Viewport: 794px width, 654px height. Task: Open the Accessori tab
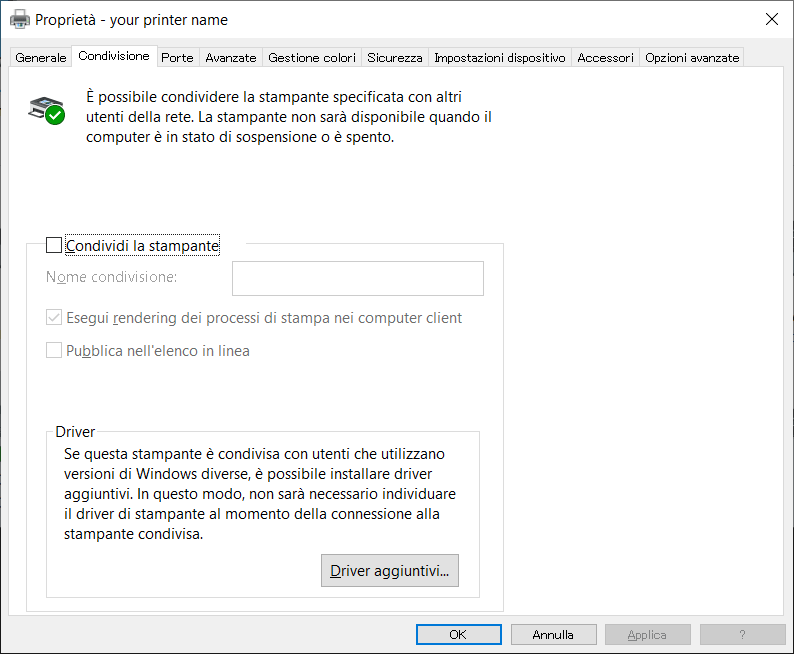point(605,58)
